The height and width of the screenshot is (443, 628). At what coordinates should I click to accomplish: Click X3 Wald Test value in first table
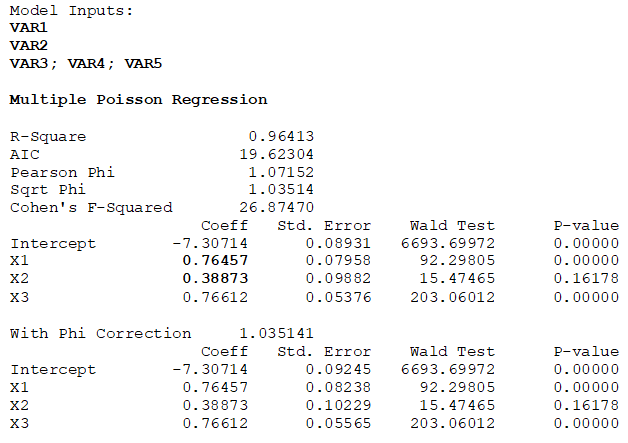click(453, 297)
